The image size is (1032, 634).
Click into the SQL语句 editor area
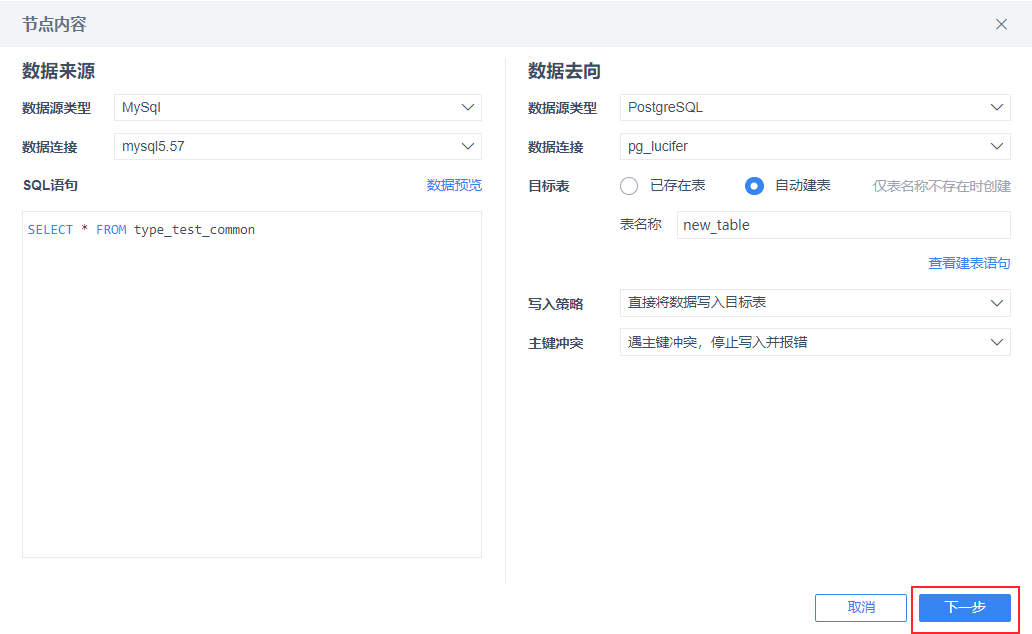(252, 384)
